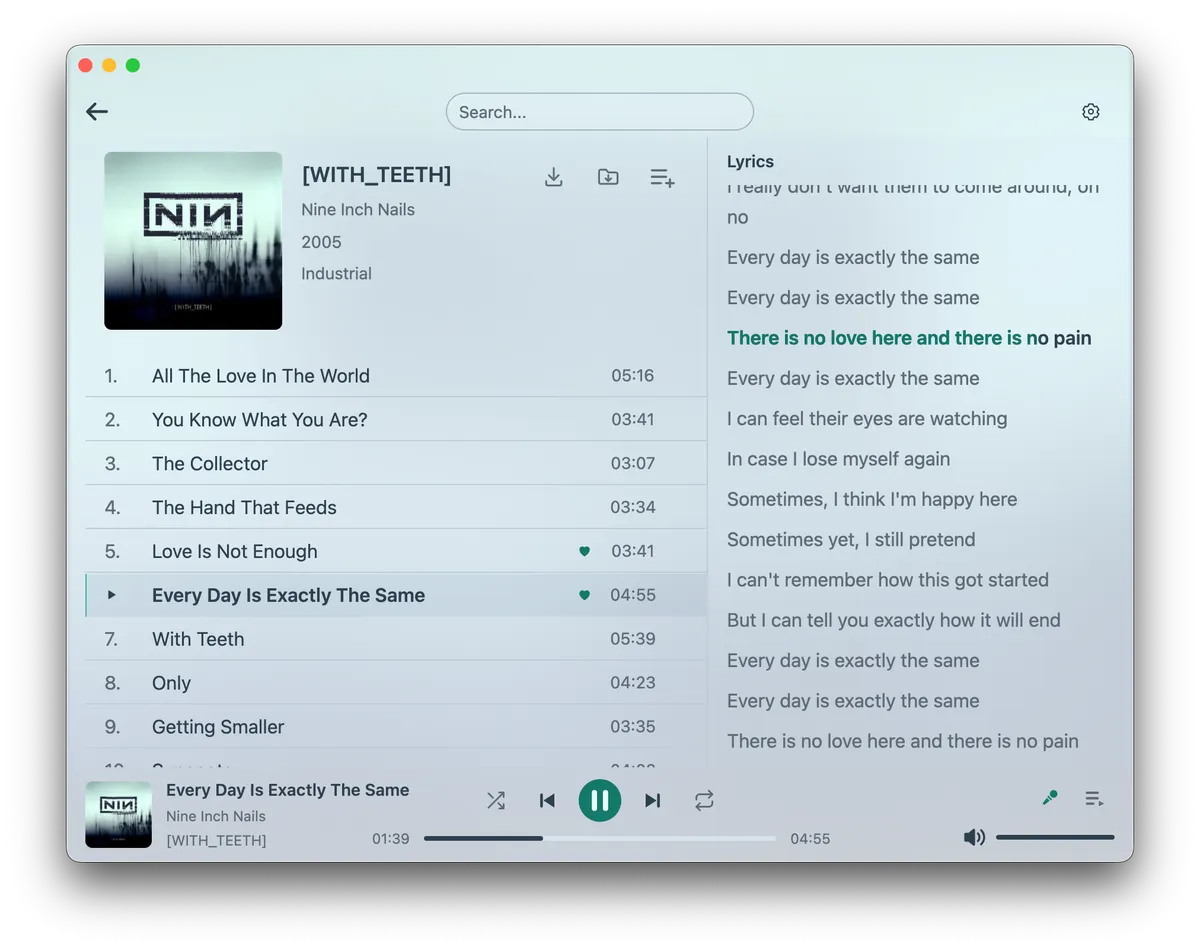Play track Love Is Not Enough
The image size is (1200, 950).
396,551
